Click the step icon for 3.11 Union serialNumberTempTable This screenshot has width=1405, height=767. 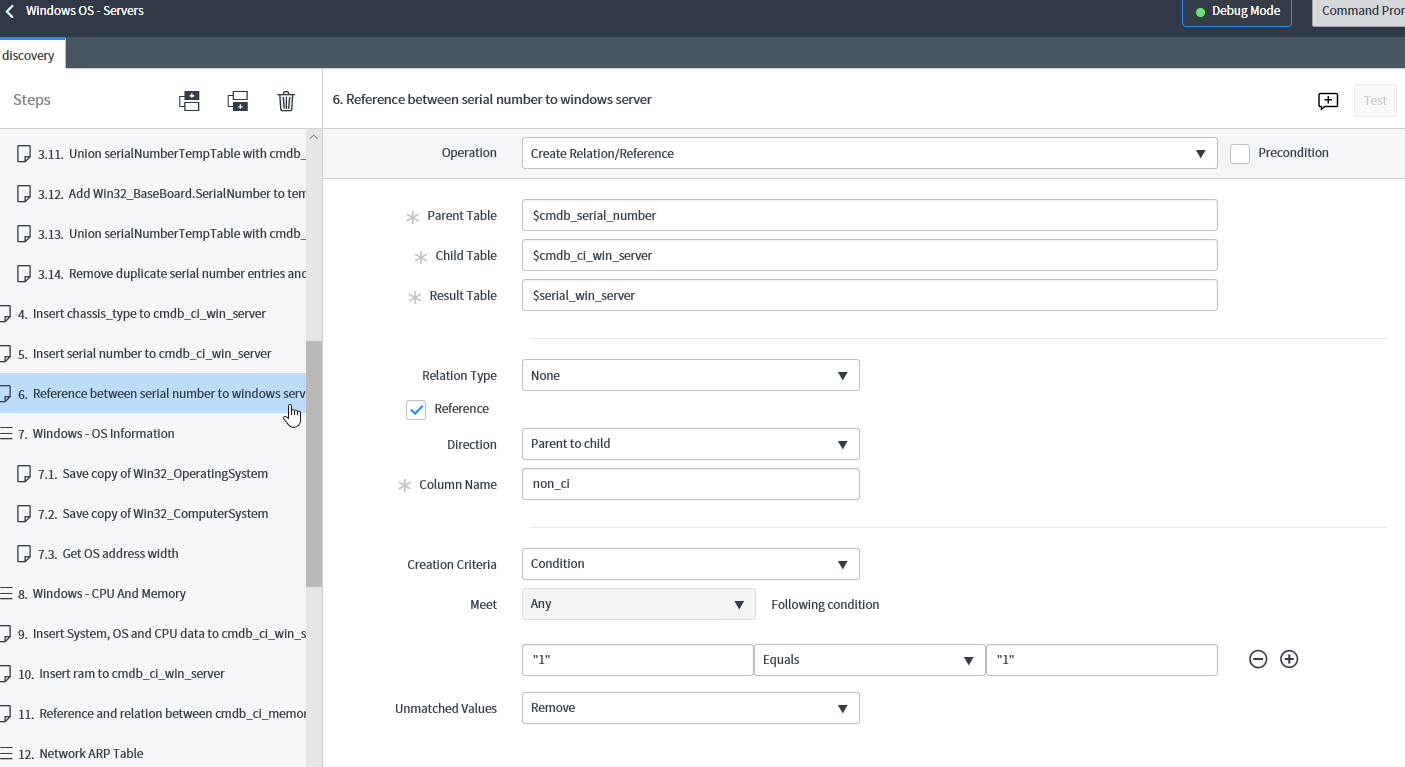pos(24,154)
